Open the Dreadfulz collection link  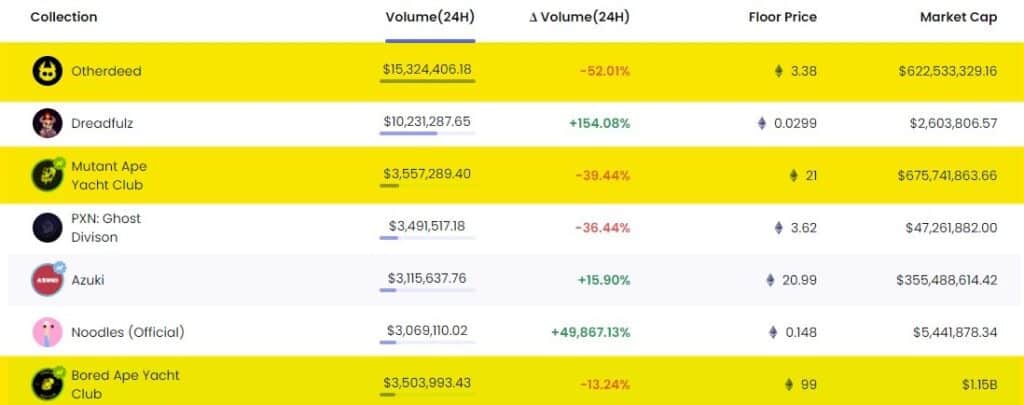pos(103,123)
